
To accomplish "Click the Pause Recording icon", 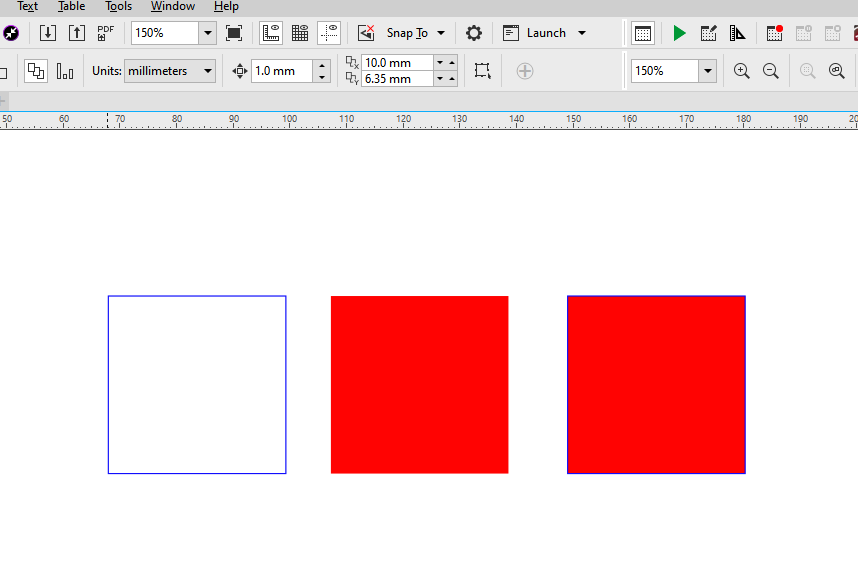I will (803, 33).
